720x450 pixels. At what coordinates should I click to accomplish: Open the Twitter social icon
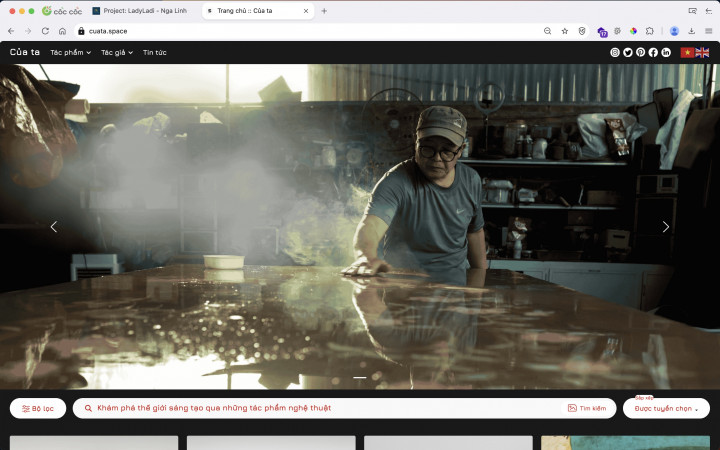628,52
